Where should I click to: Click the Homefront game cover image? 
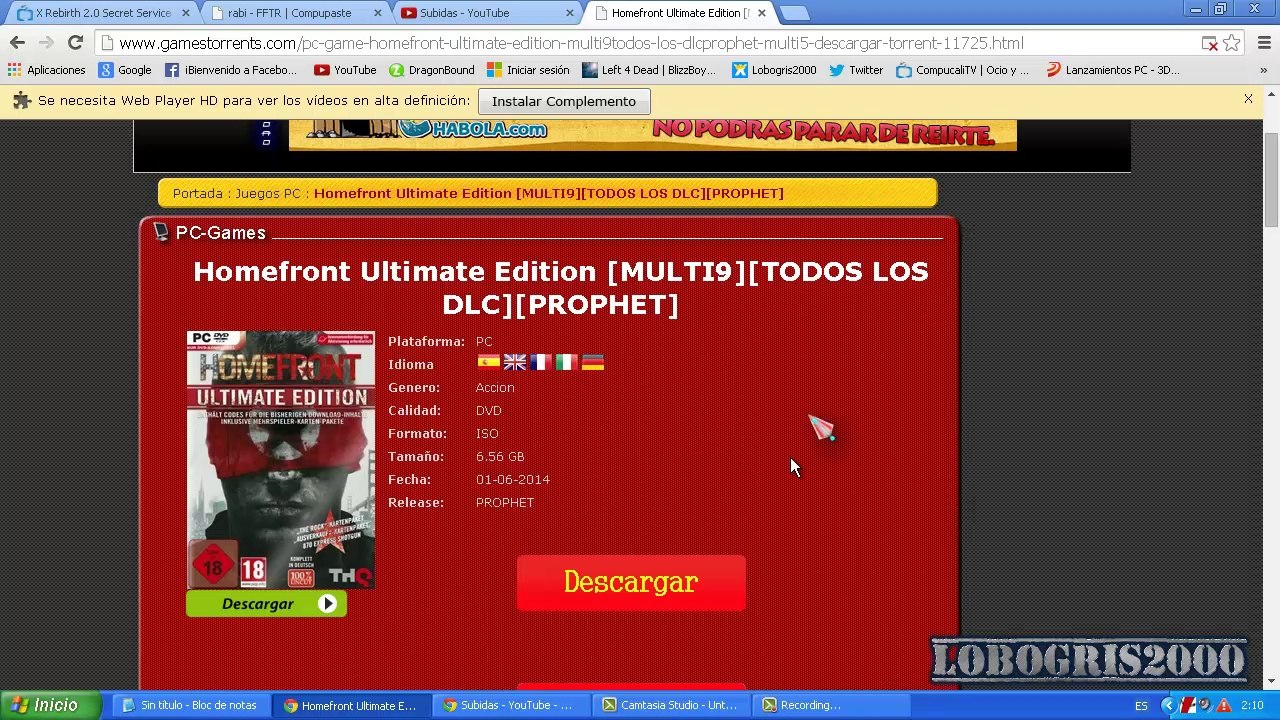[x=281, y=459]
